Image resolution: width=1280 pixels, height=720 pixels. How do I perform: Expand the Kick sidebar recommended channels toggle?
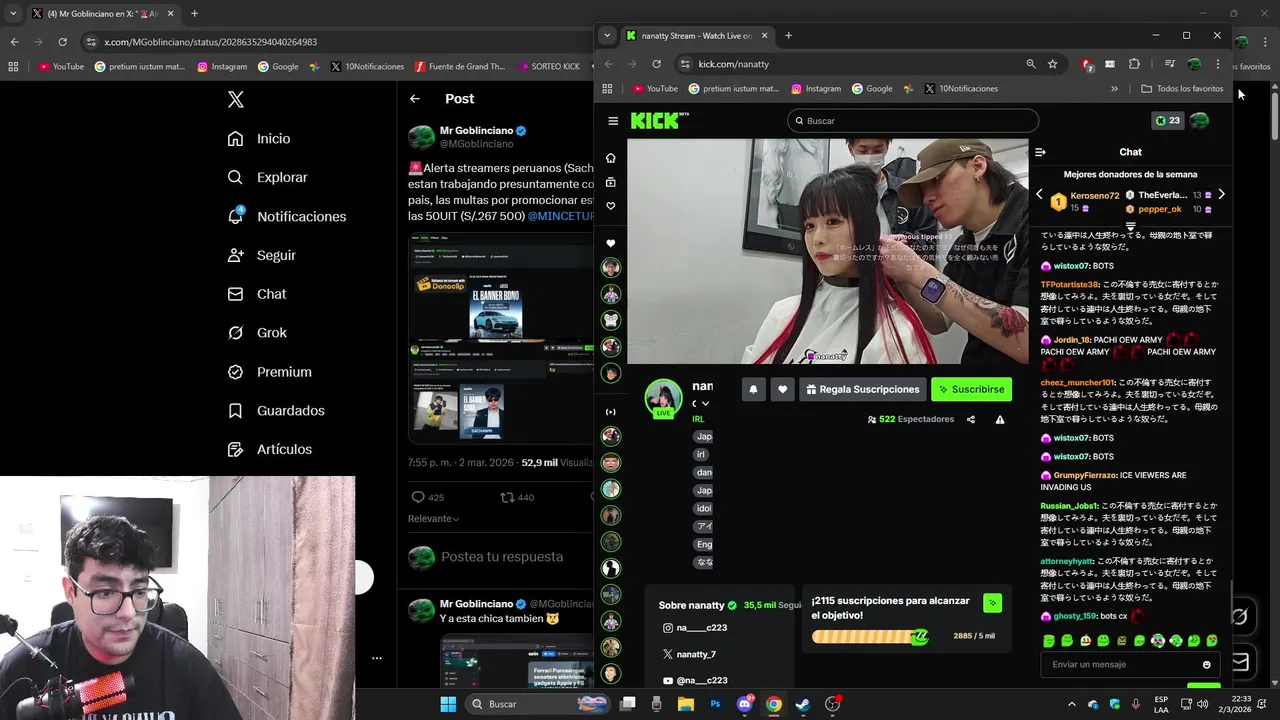click(x=611, y=412)
